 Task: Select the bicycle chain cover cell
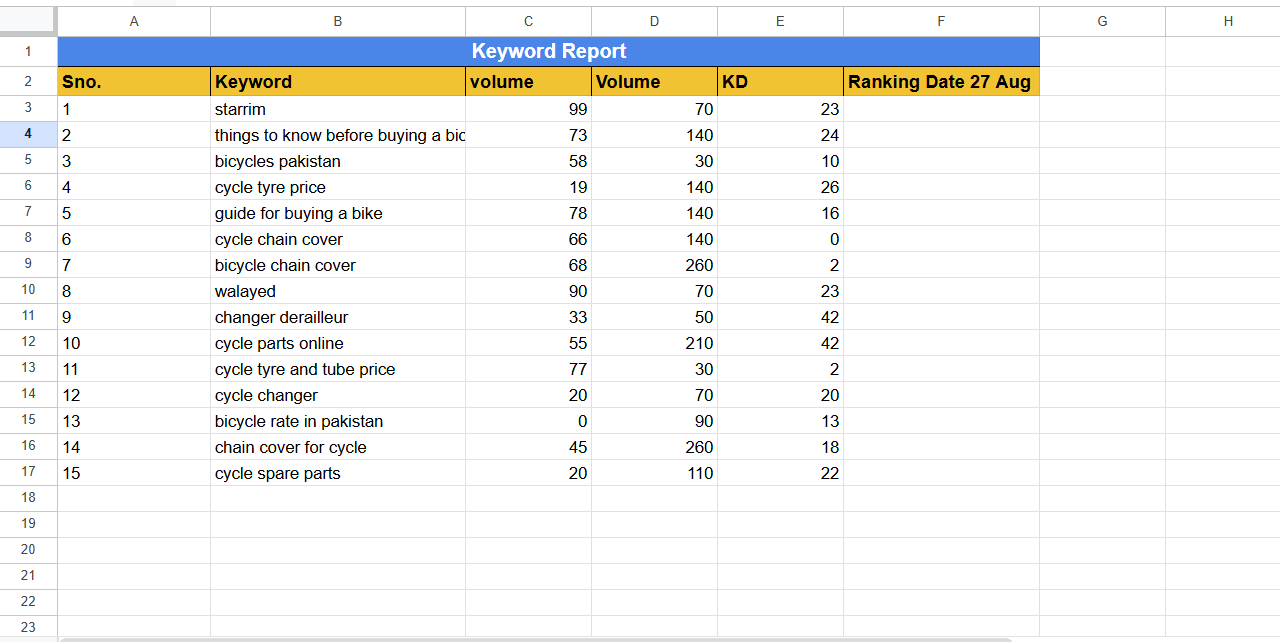pyautogui.click(x=338, y=265)
